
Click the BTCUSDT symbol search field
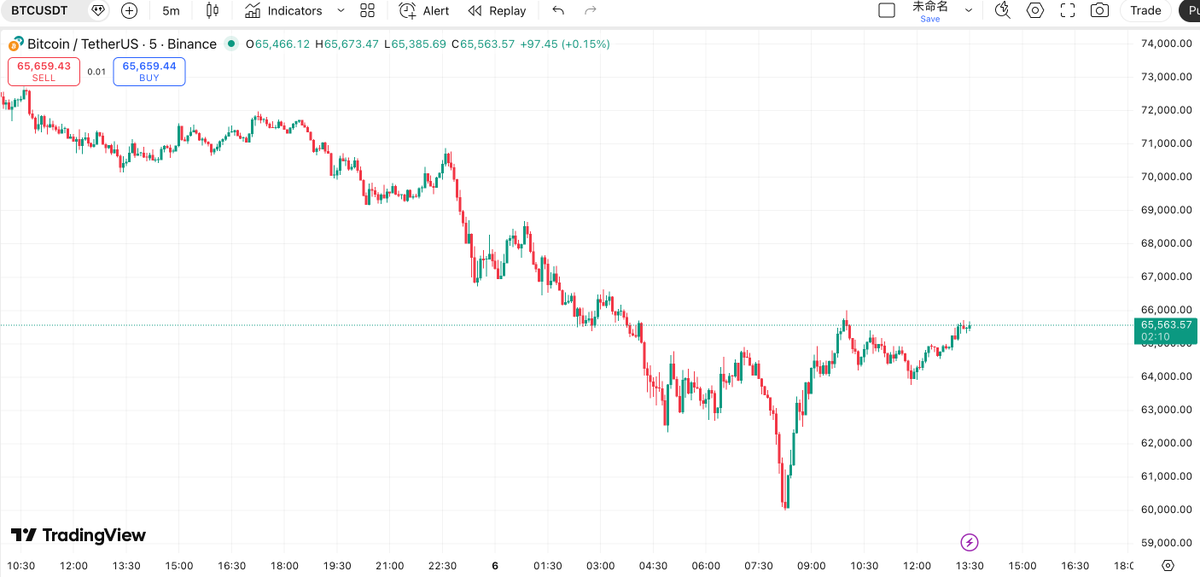(40, 11)
